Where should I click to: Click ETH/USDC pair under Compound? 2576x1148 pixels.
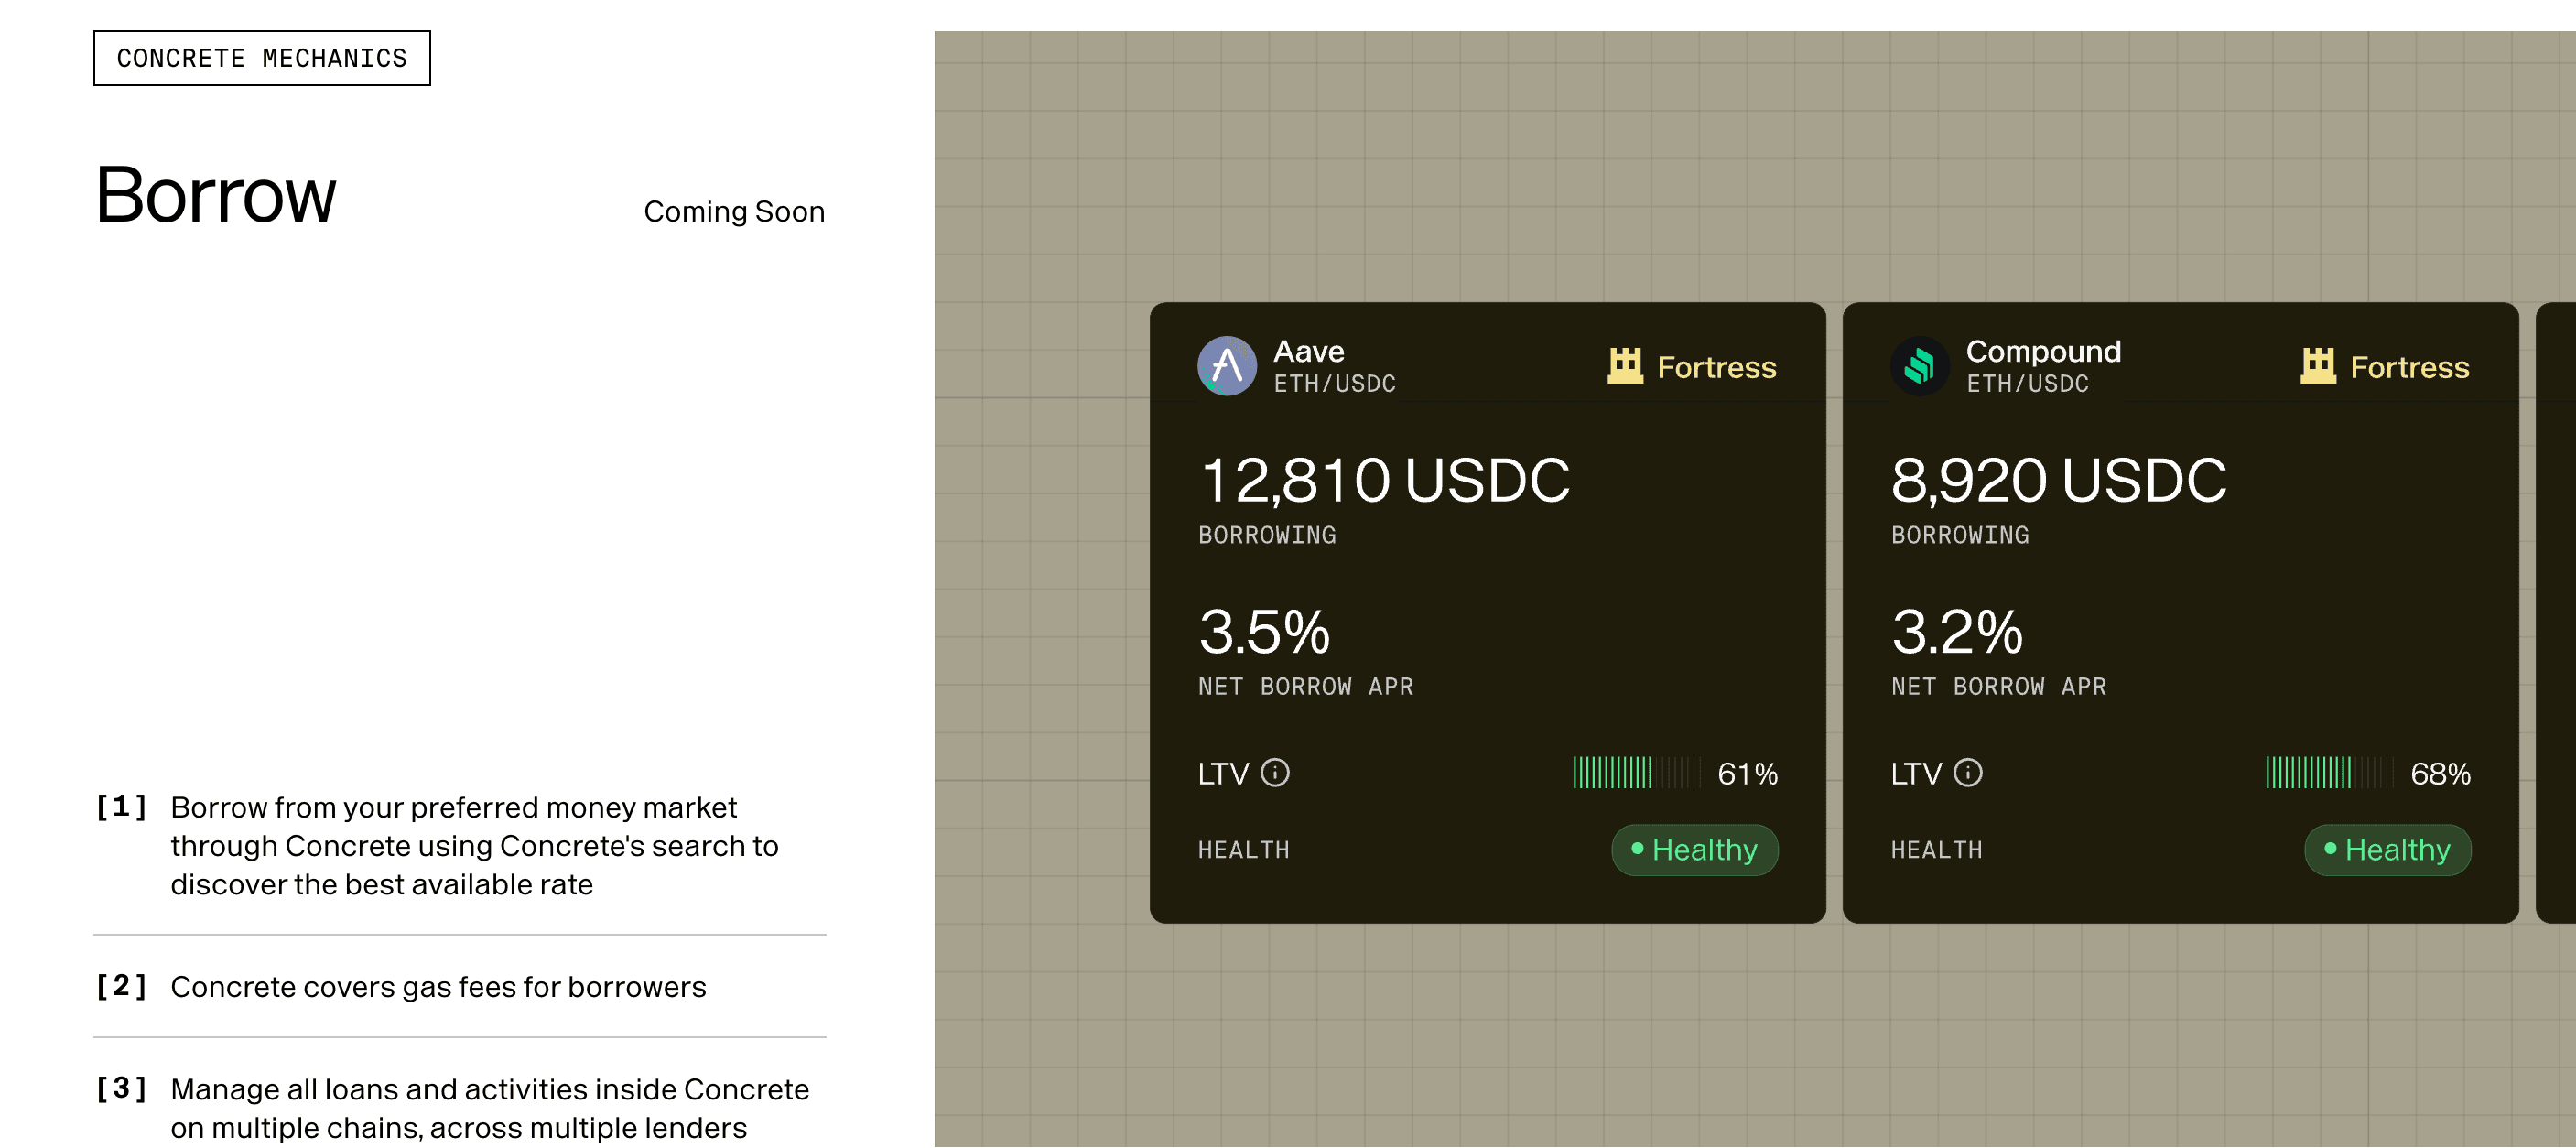pyautogui.click(x=2027, y=384)
